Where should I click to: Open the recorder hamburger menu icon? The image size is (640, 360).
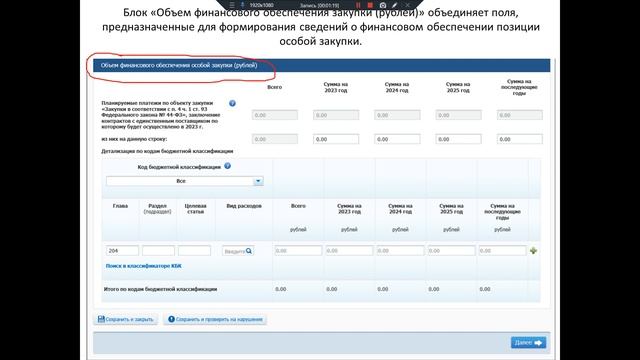(x=232, y=5)
